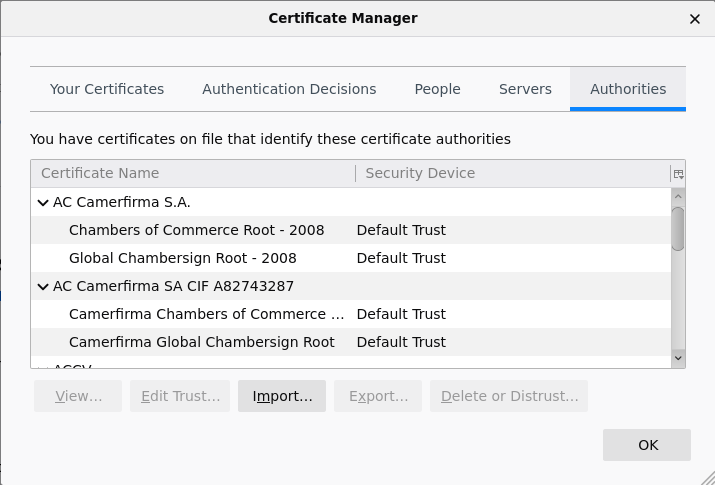
Task: Select the People tab
Action: click(437, 89)
